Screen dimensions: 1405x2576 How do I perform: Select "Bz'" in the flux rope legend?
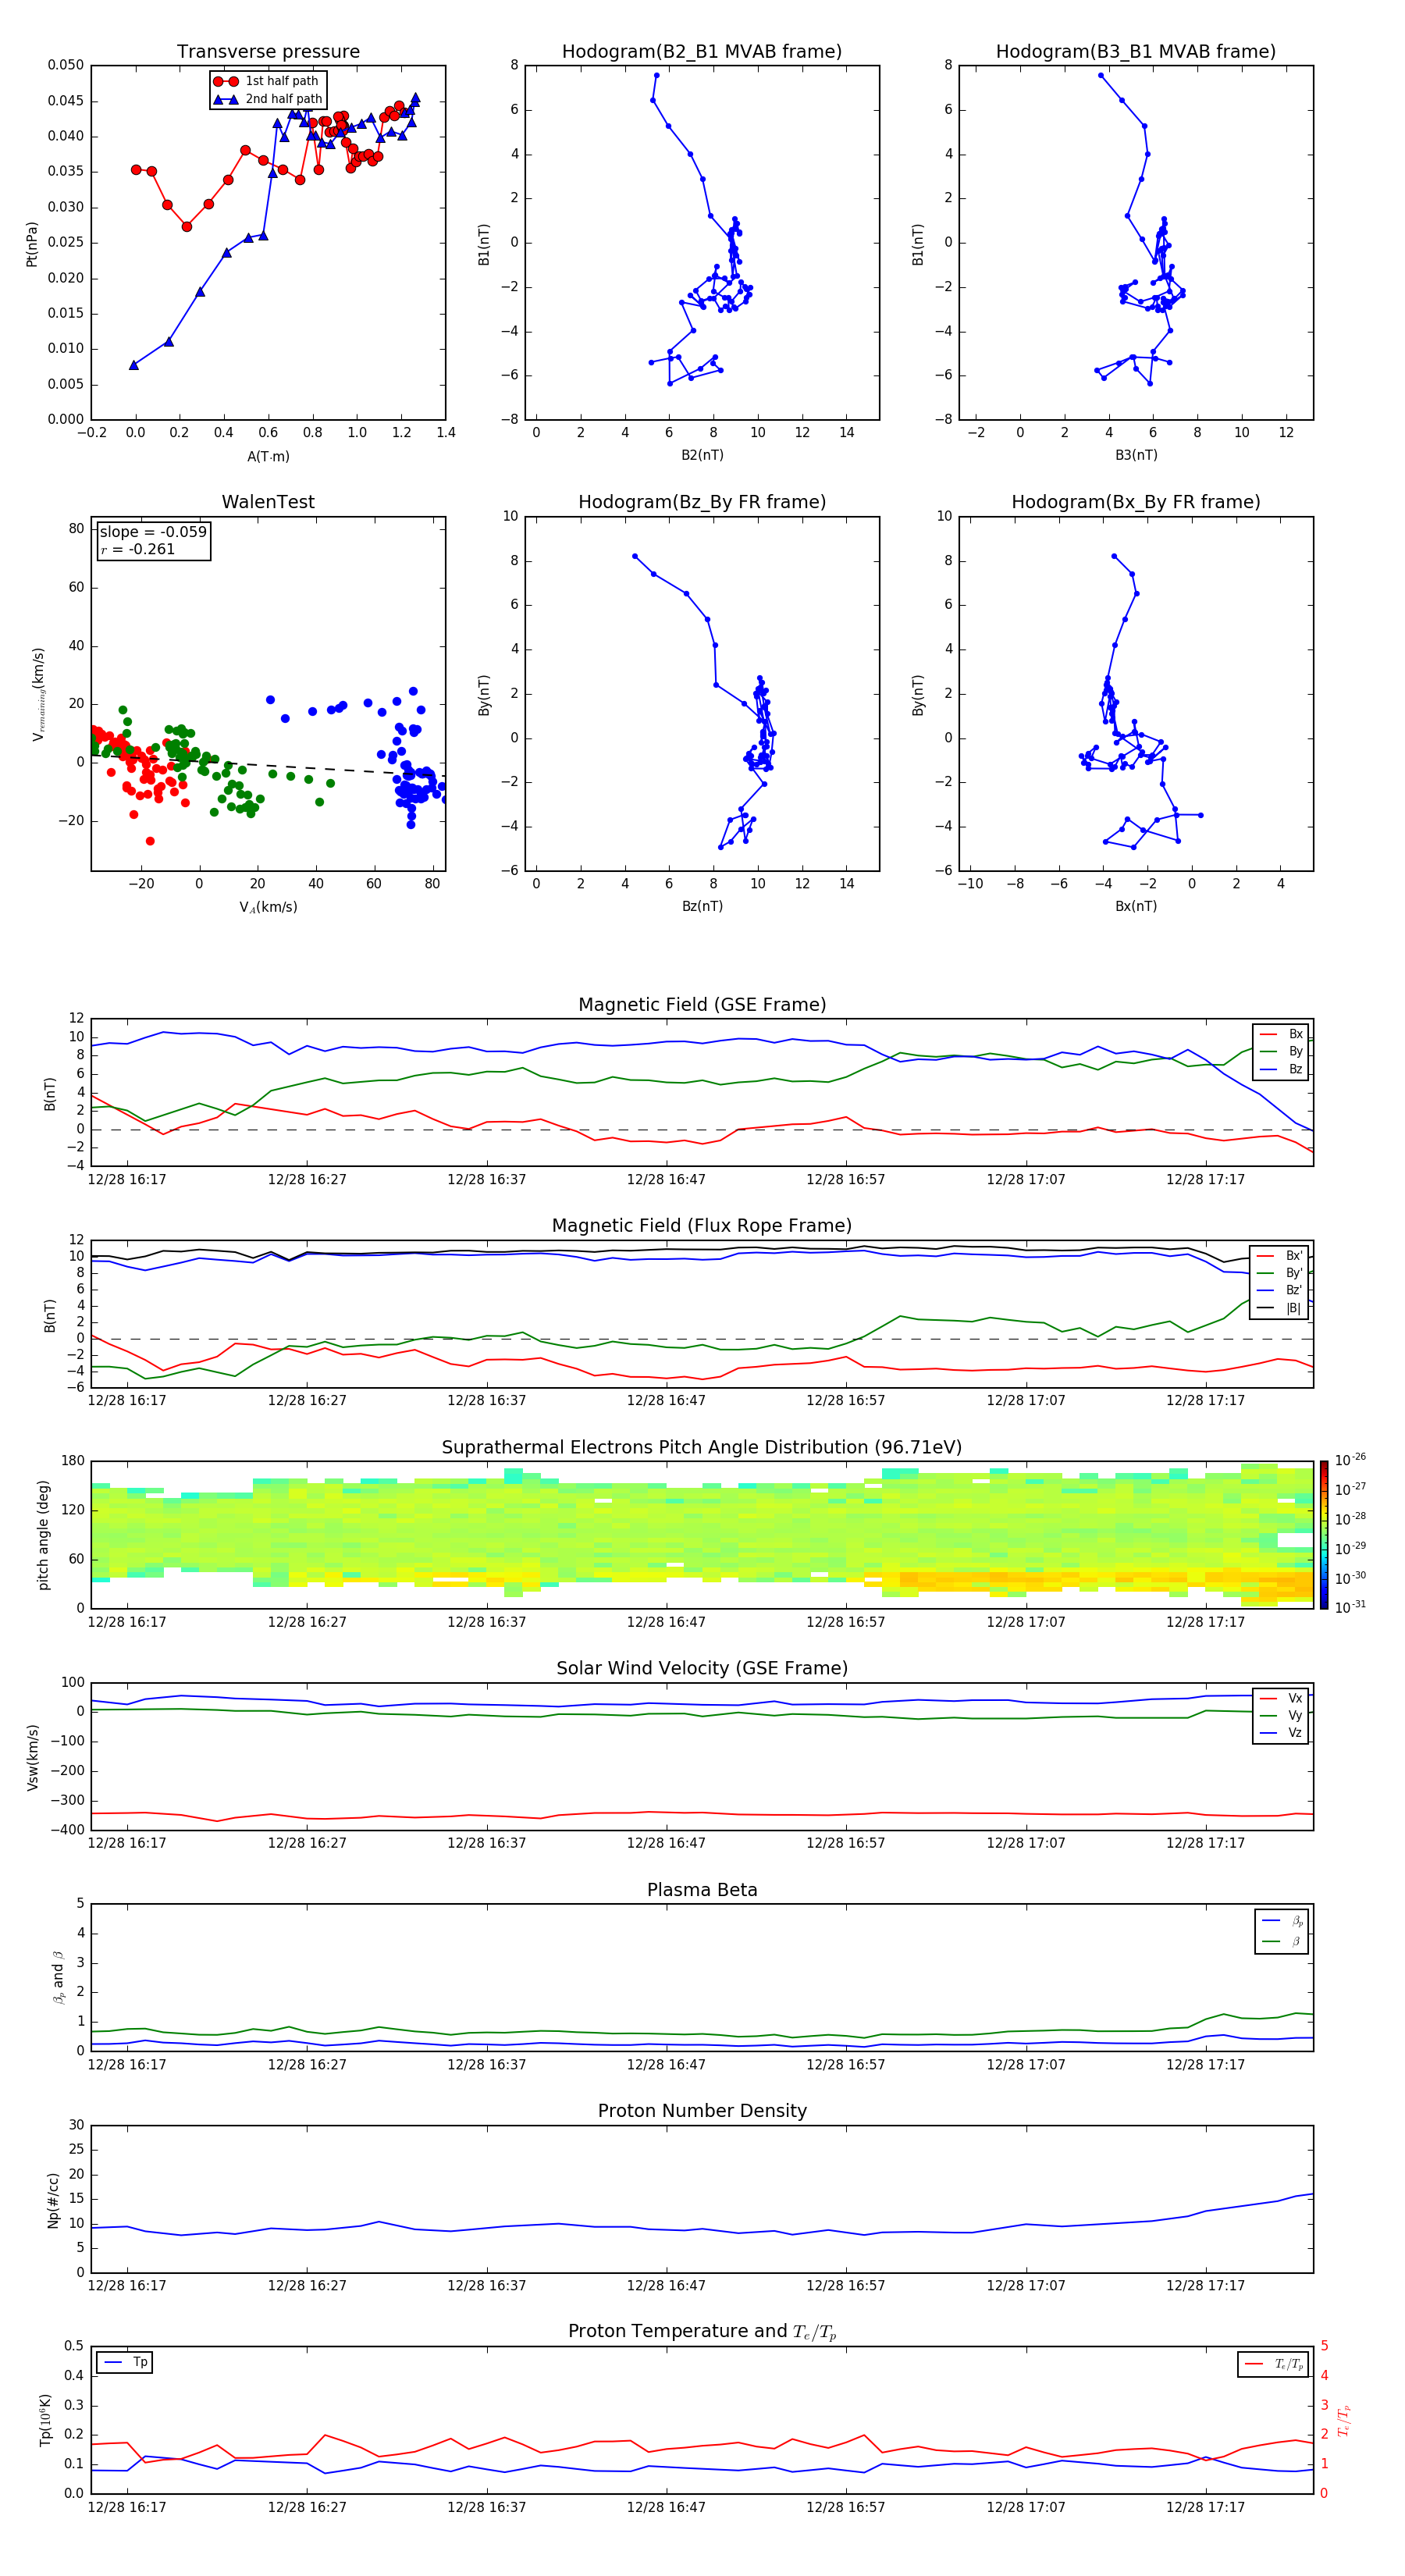(1281, 1290)
